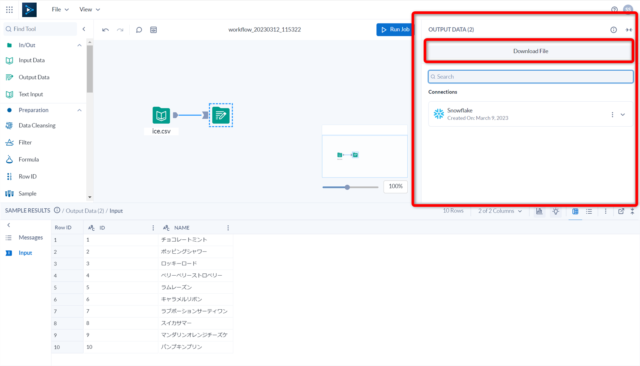This screenshot has height=366, width=640.
Task: Click the lightbulb insights icon
Action: point(556,211)
